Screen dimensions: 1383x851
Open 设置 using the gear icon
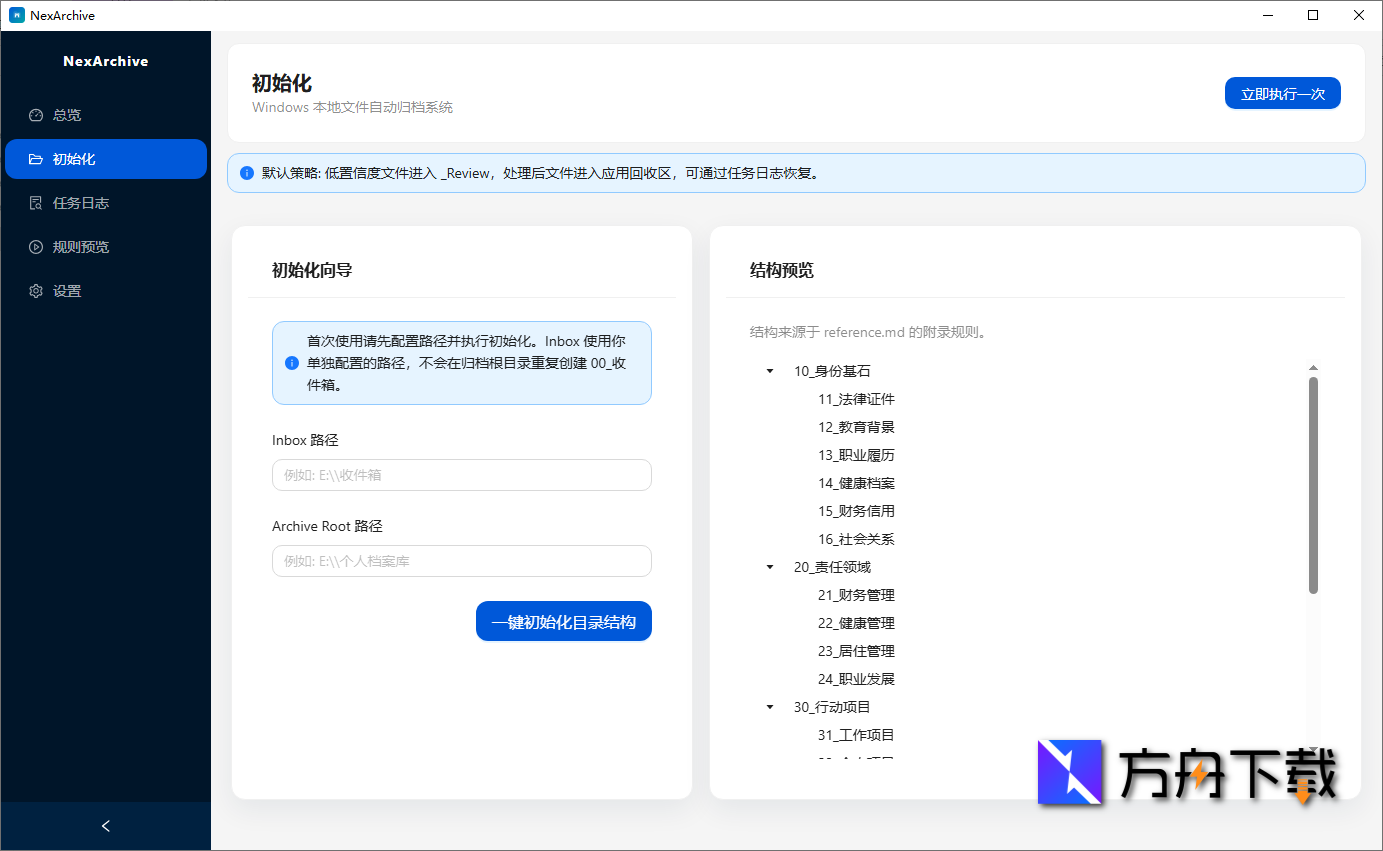point(36,290)
